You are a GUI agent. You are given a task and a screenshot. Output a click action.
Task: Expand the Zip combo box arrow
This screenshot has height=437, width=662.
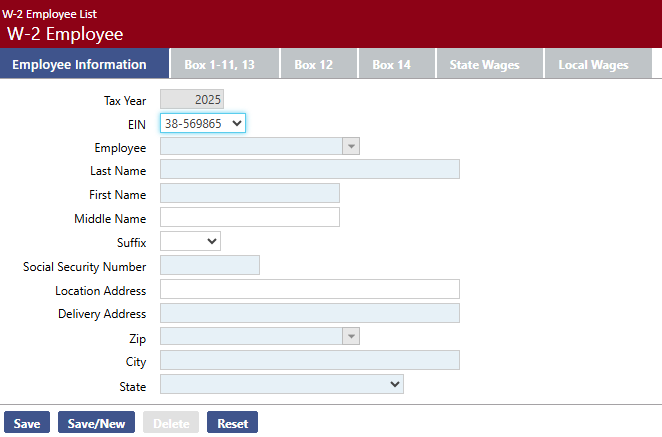[350, 337]
